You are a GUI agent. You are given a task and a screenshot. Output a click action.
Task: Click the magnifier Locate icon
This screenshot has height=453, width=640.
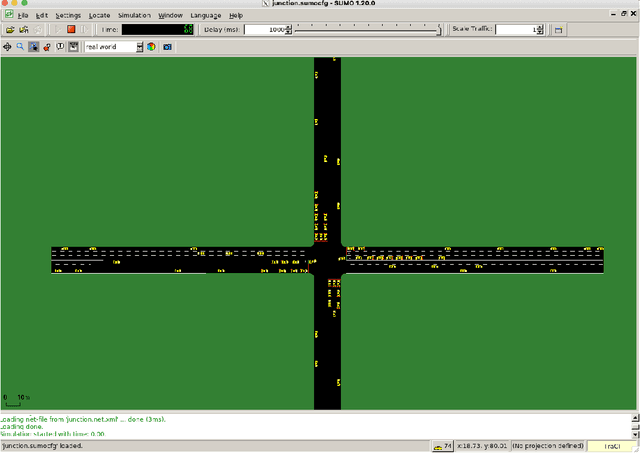[20, 47]
